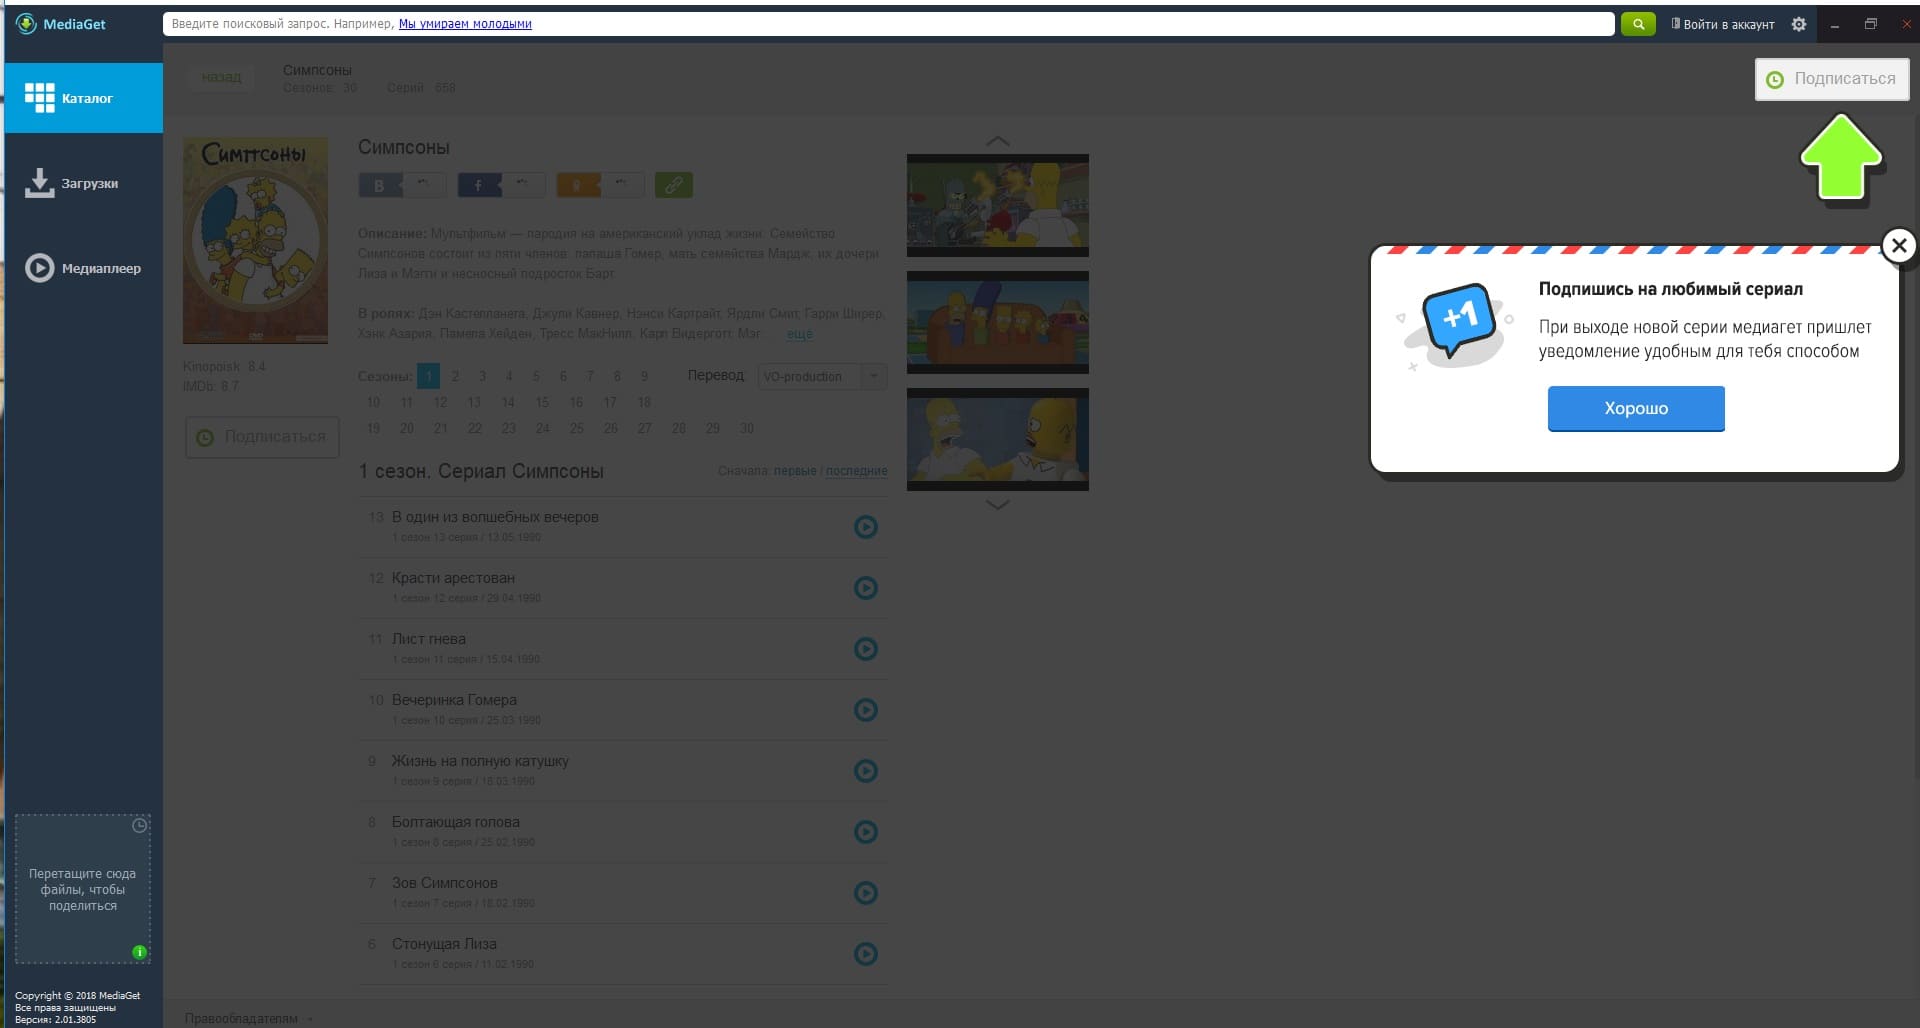Share on VK button
1920x1028 pixels.
(x=402, y=185)
